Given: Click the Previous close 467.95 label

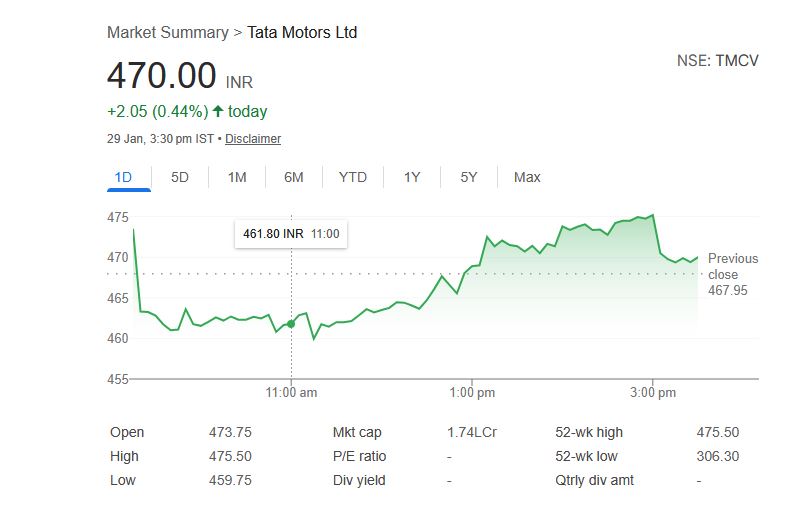Looking at the screenshot, I should tap(732, 274).
